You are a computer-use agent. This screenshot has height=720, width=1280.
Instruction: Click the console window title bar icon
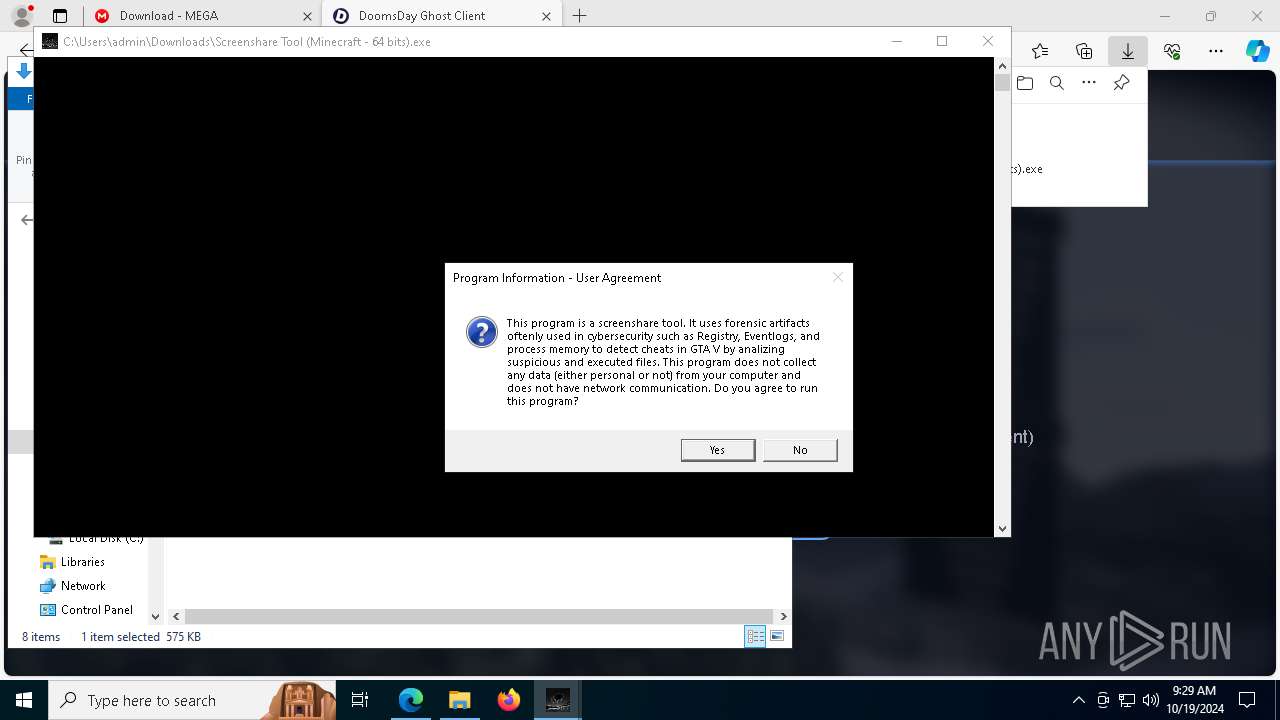[x=50, y=41]
